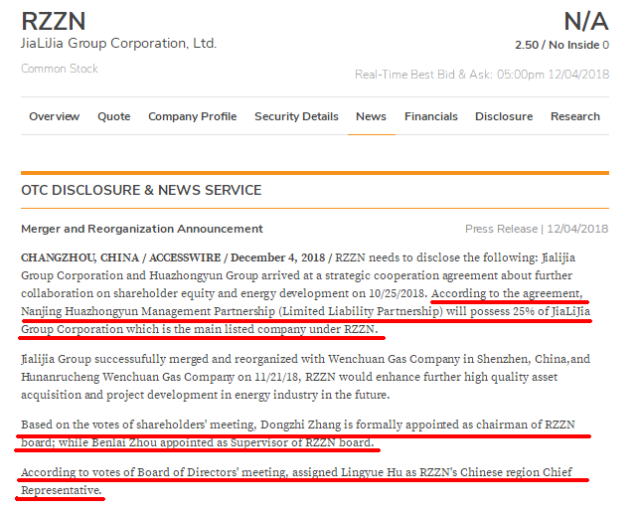Screen dimensions: 640x511
Task: Click the sentence naming Dongzhi Zhang as chairman
Action: click(298, 433)
